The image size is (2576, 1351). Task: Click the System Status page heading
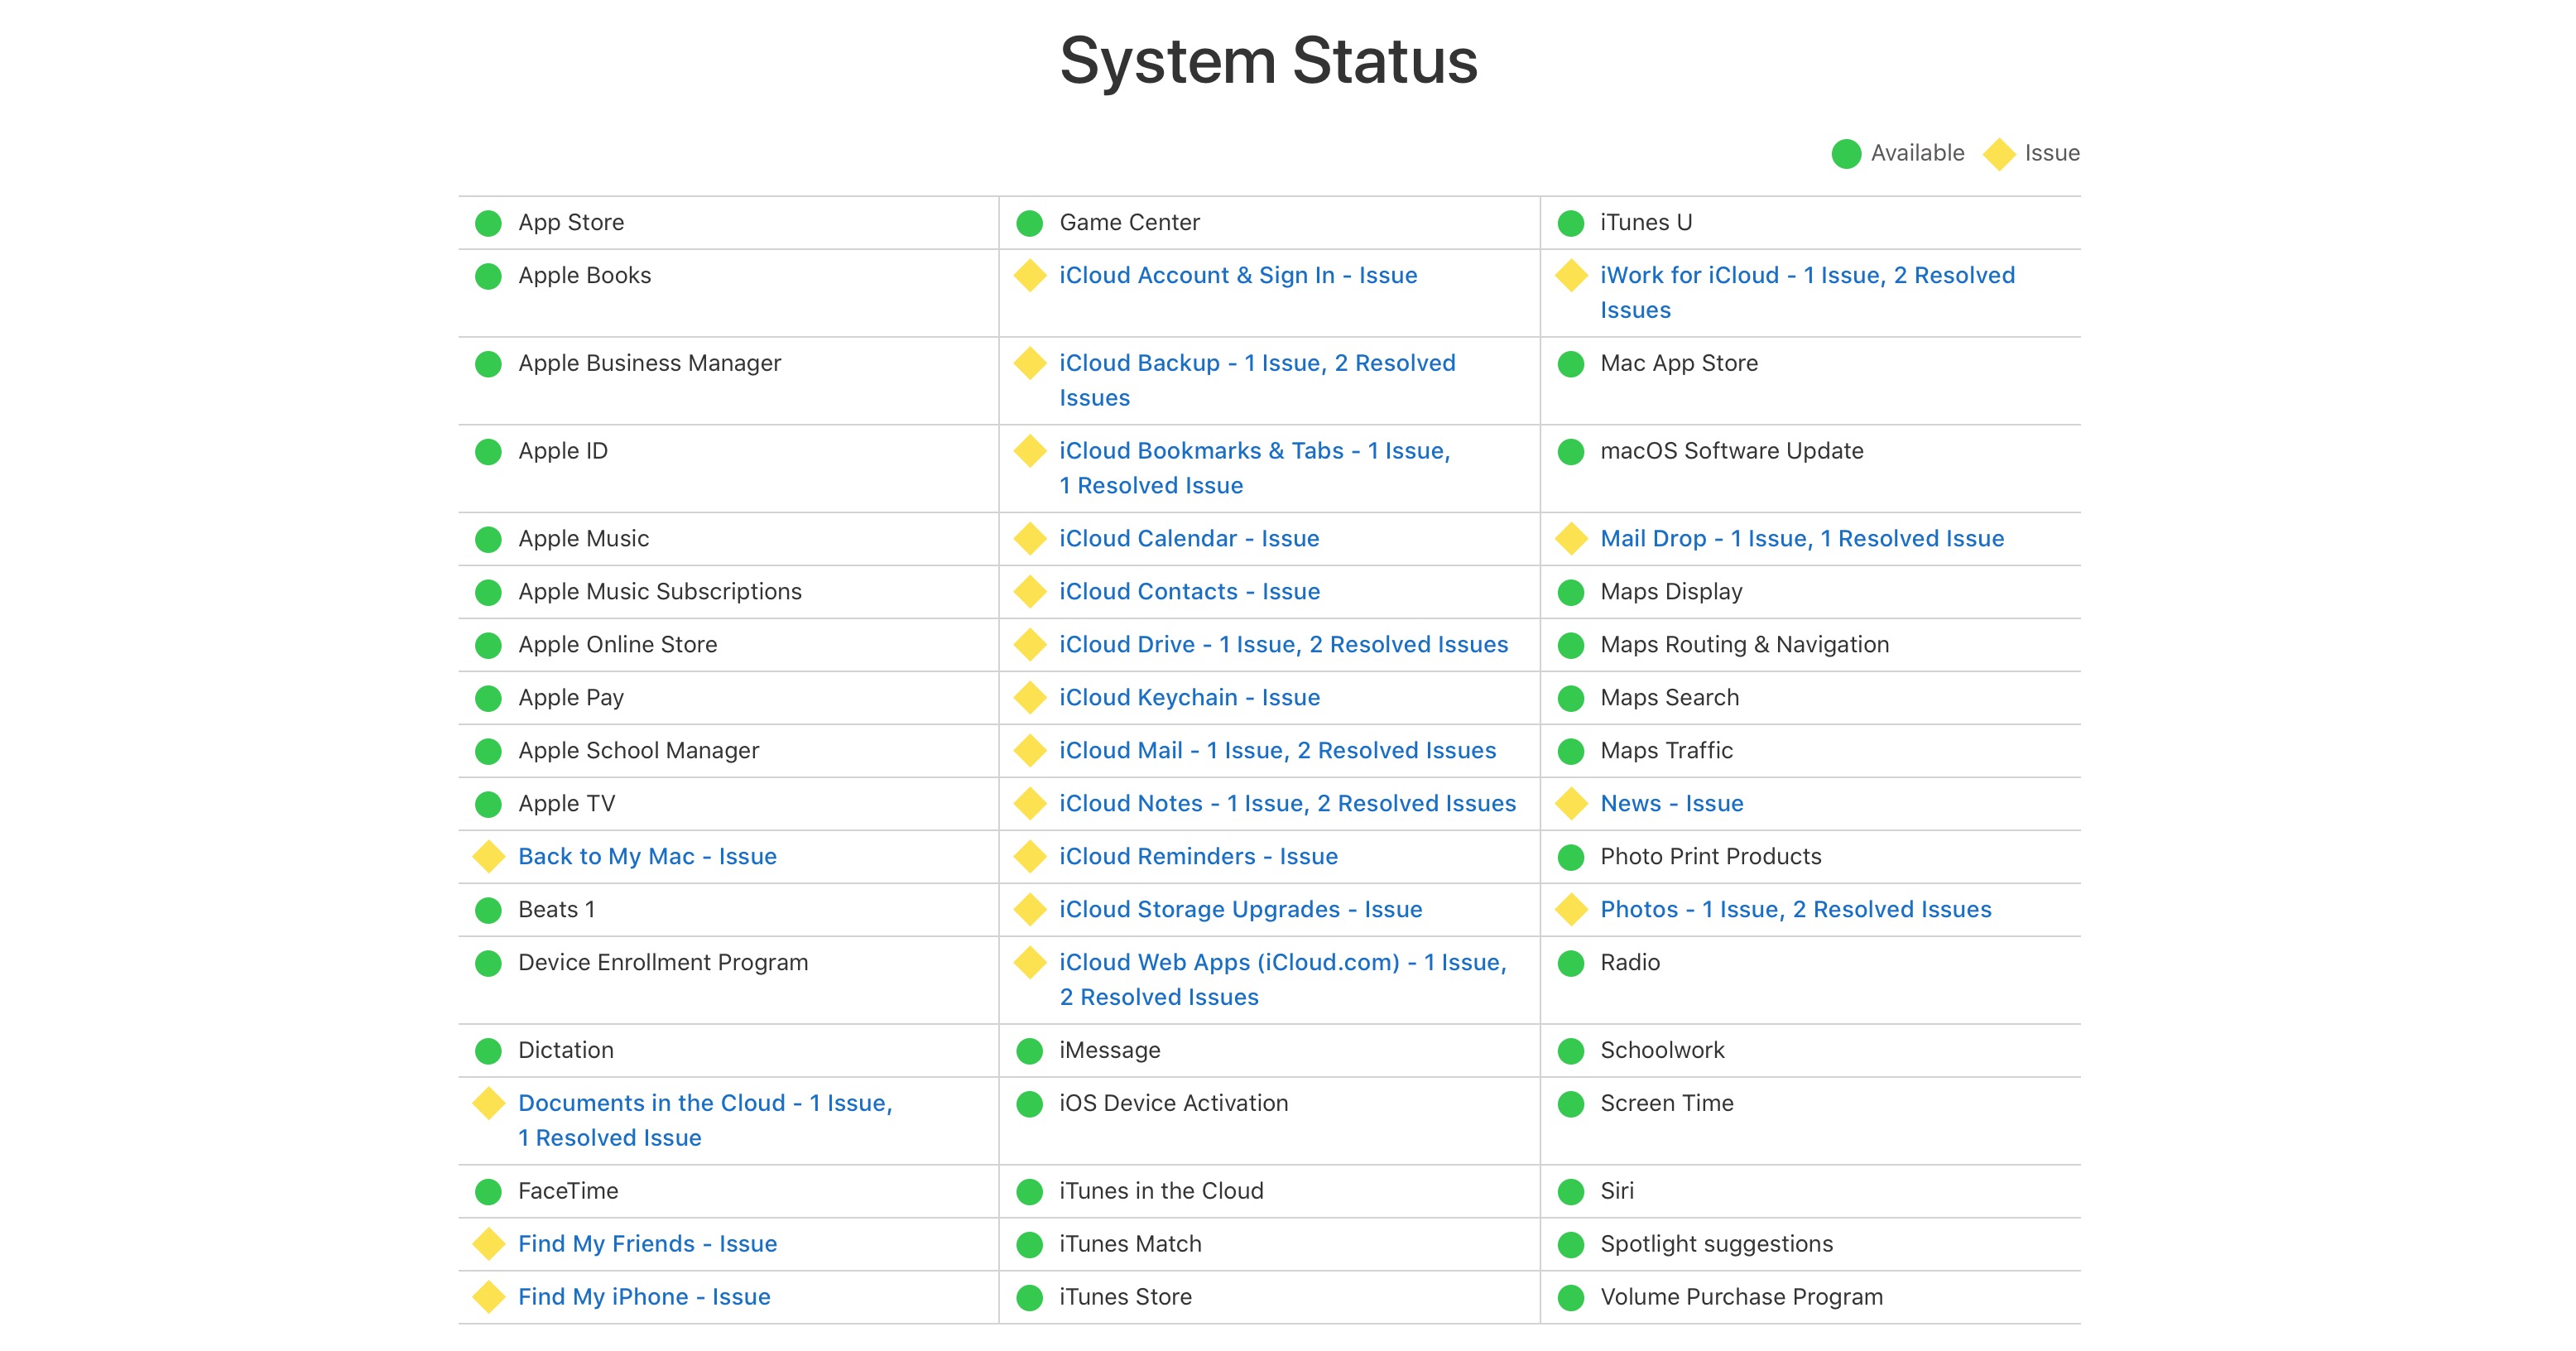click(x=1268, y=61)
